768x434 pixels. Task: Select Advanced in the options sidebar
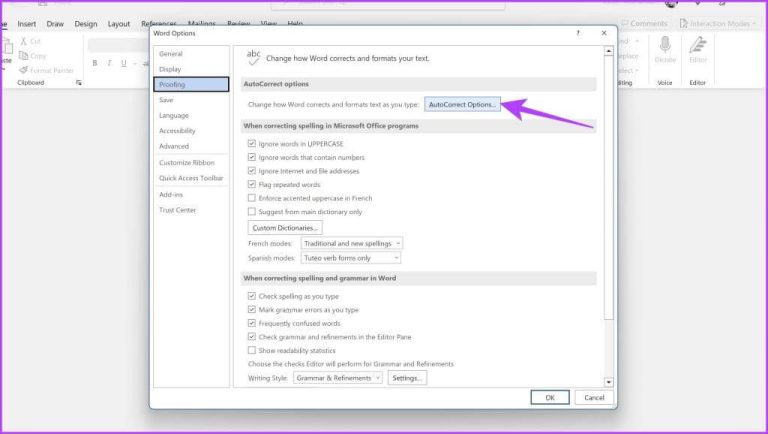pyautogui.click(x=174, y=146)
